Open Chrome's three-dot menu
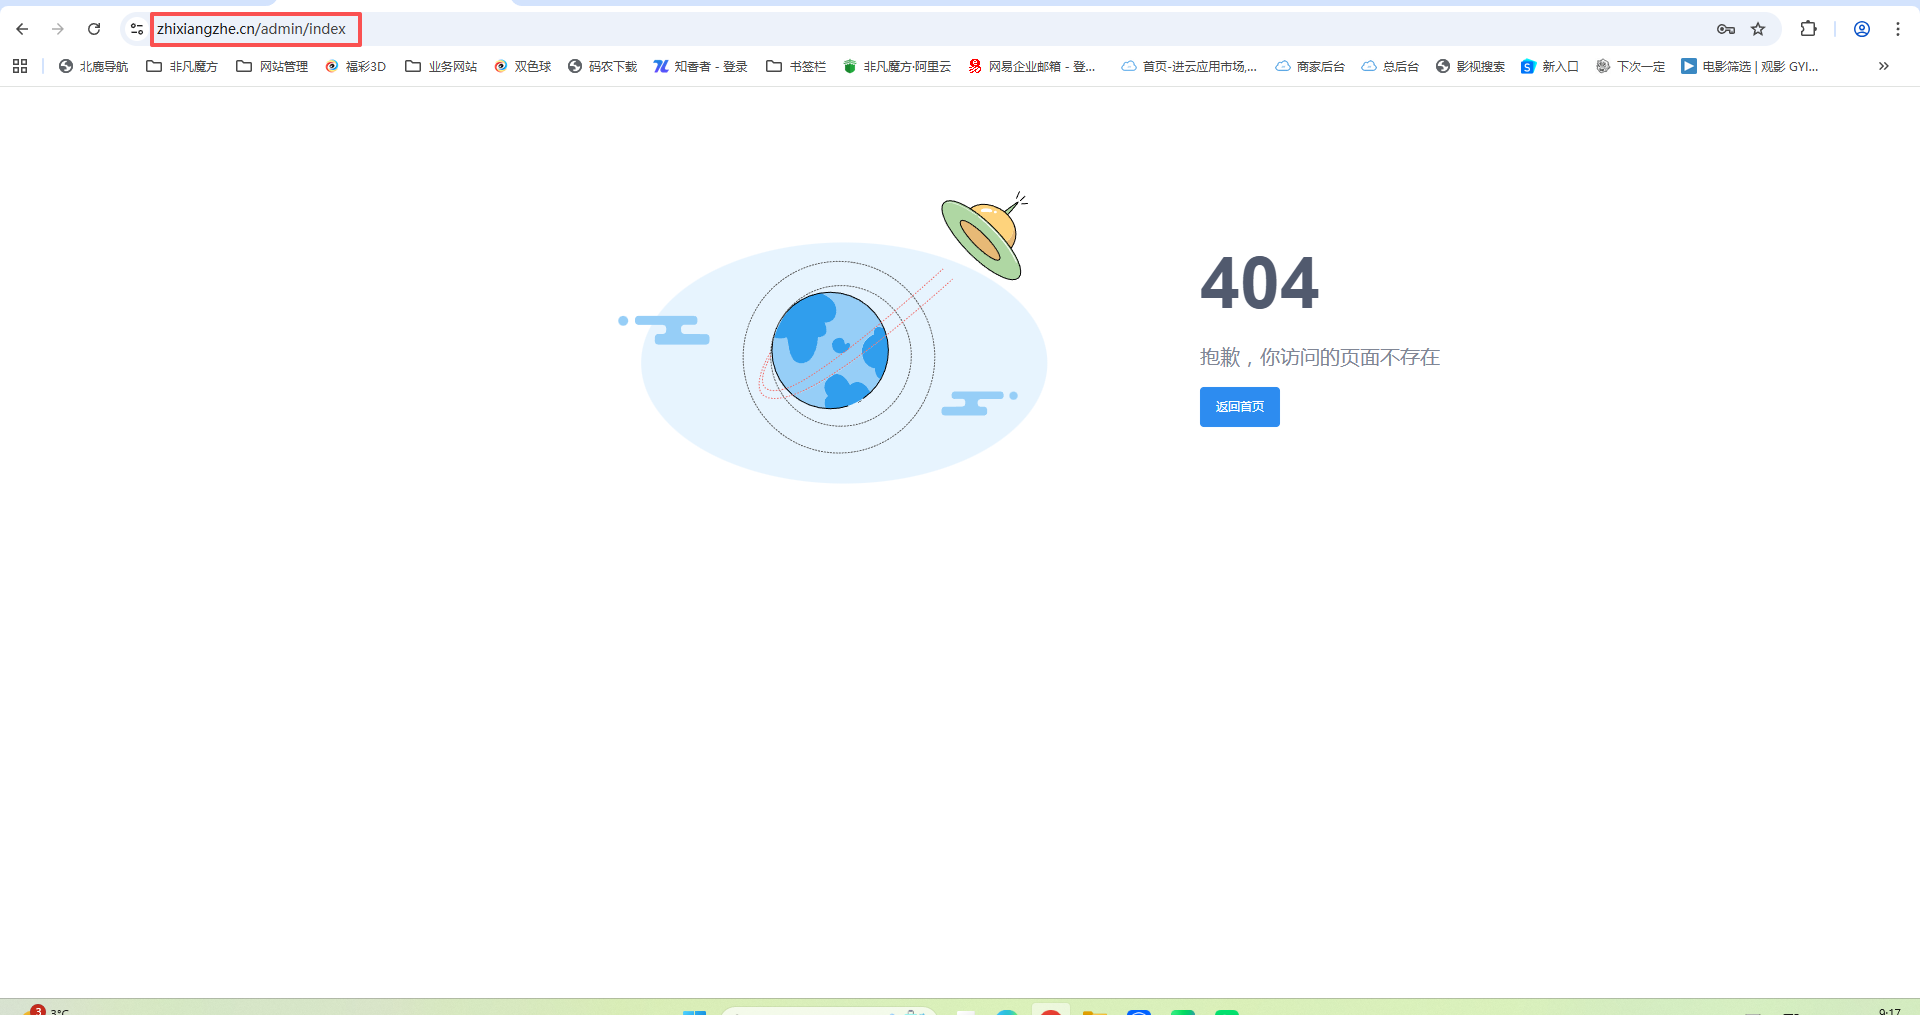1920x1015 pixels. [1897, 29]
